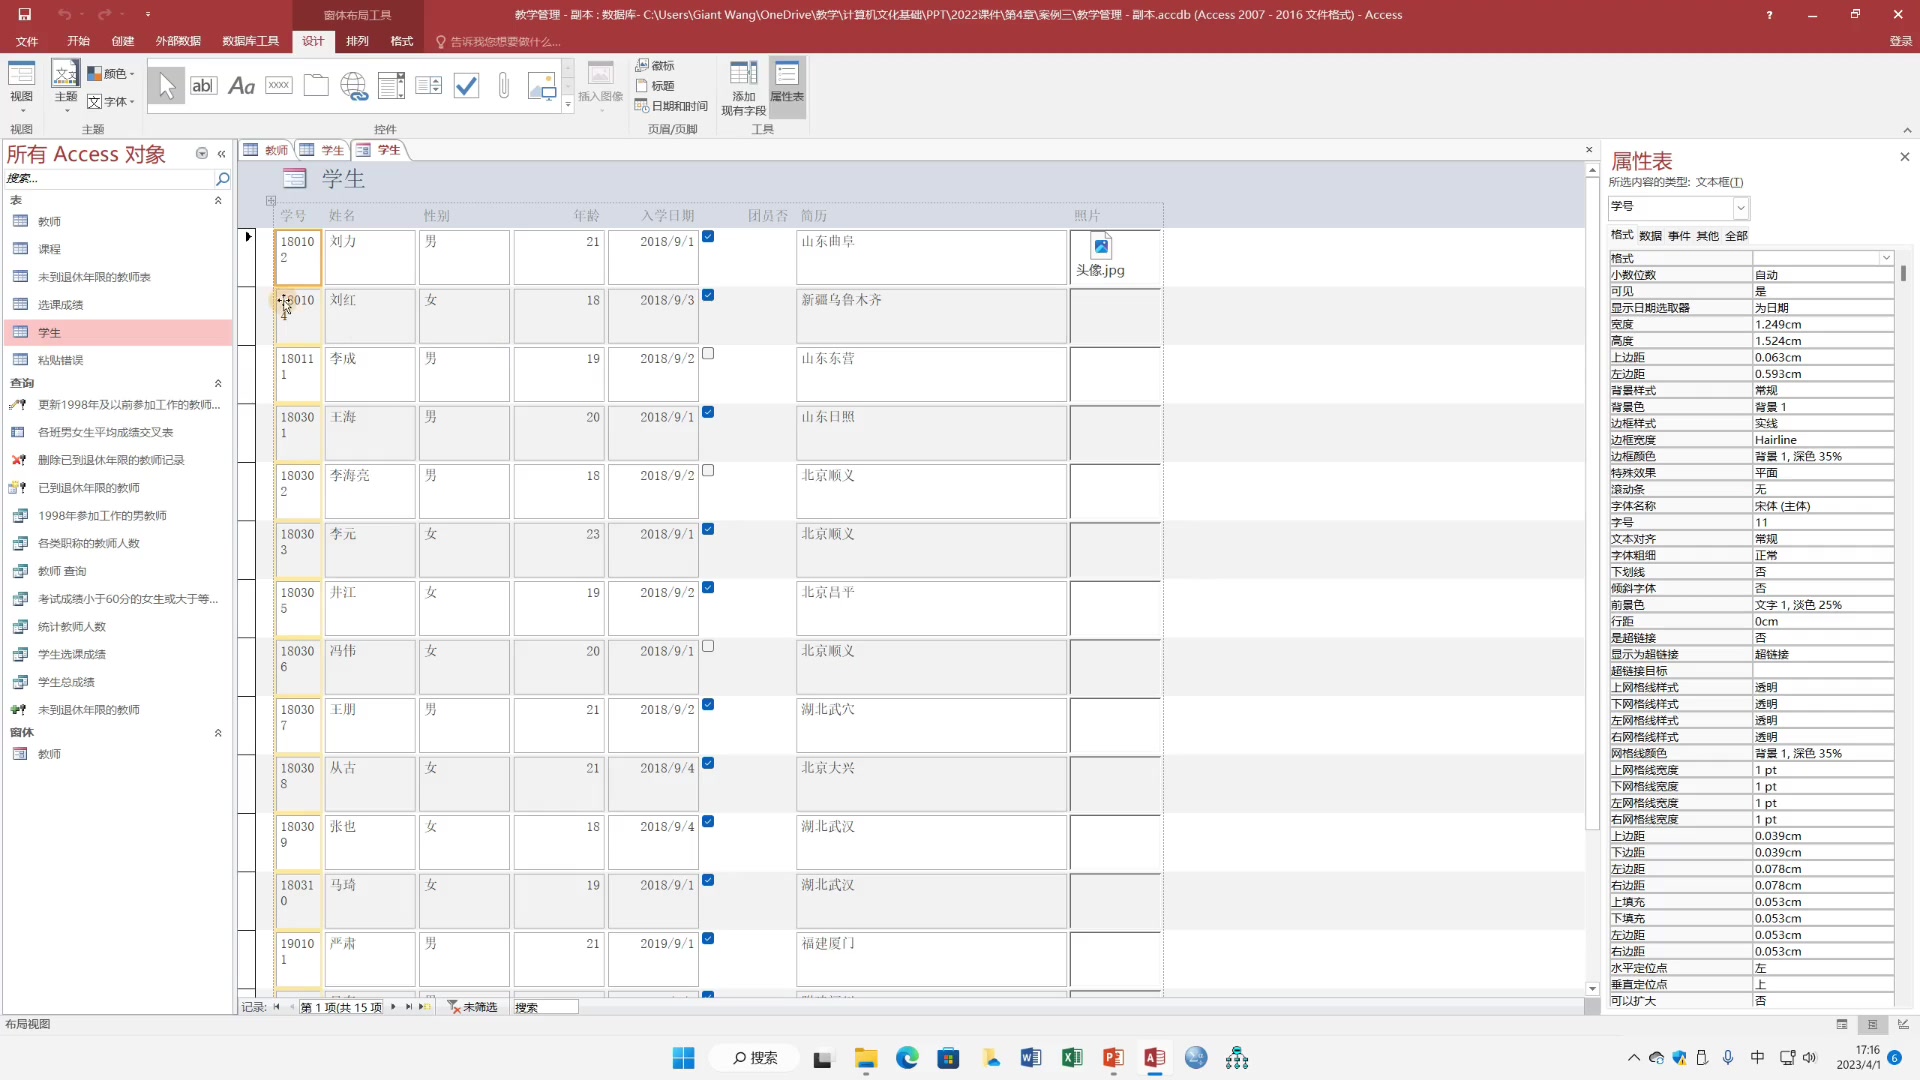
Task: Open the 头像.jpg attachment icon
Action: (1101, 246)
